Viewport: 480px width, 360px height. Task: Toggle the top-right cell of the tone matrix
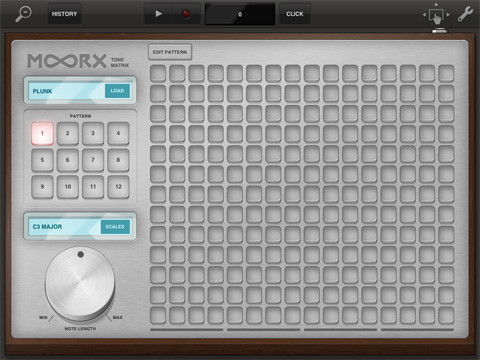[x=446, y=73]
